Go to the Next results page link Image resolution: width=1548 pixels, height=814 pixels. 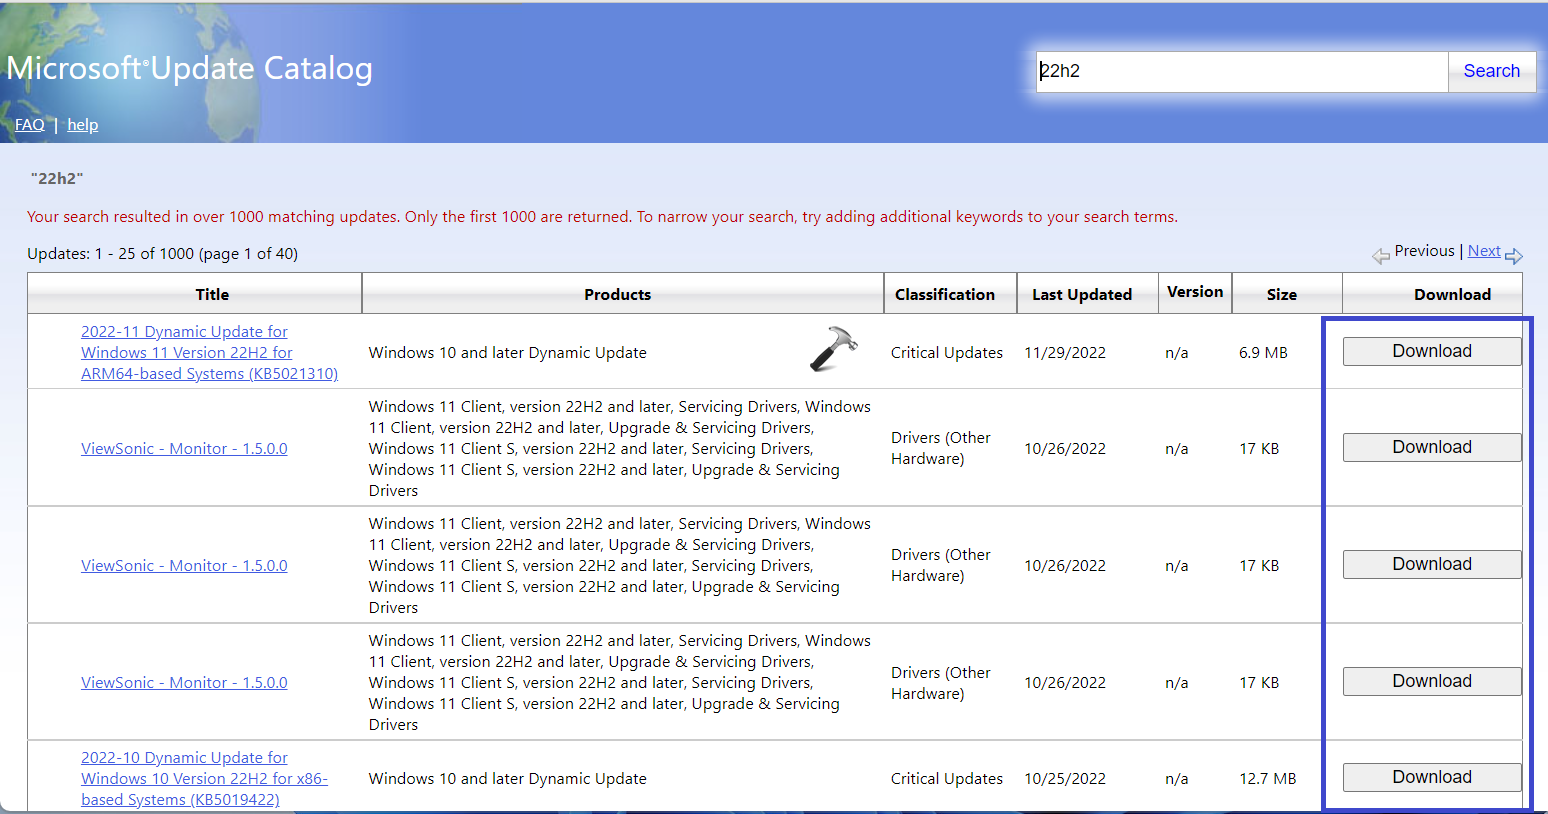1483,251
